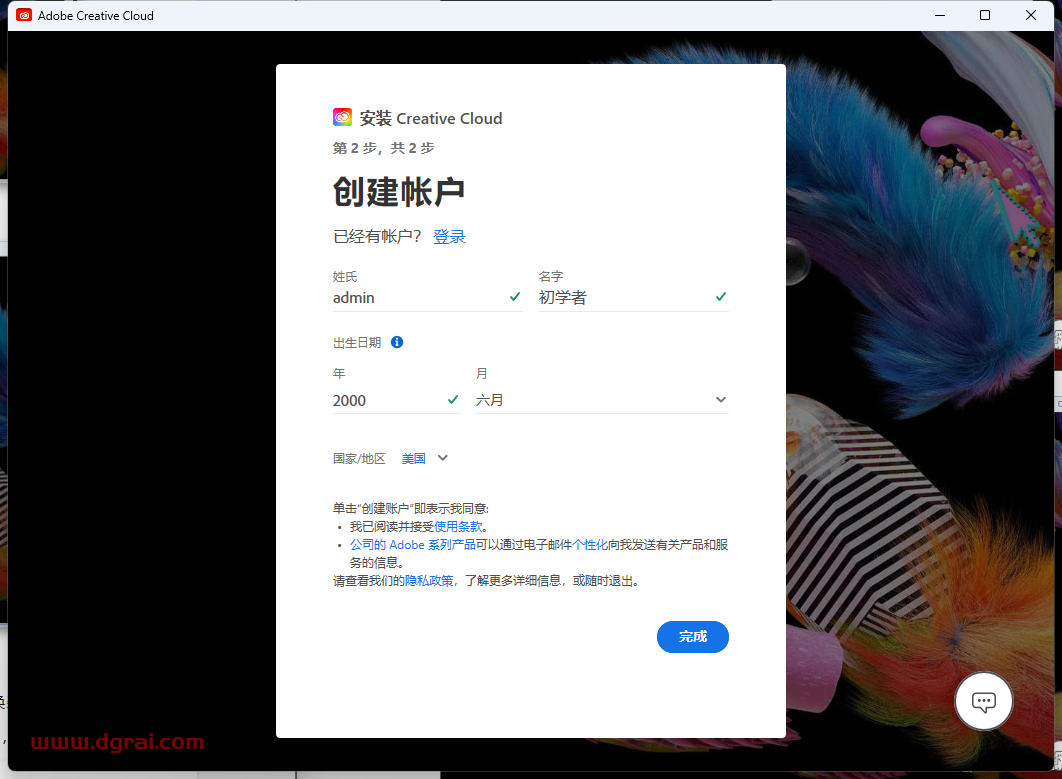Image resolution: width=1062 pixels, height=779 pixels.
Task: Open the chat bubble support icon
Action: 984,702
